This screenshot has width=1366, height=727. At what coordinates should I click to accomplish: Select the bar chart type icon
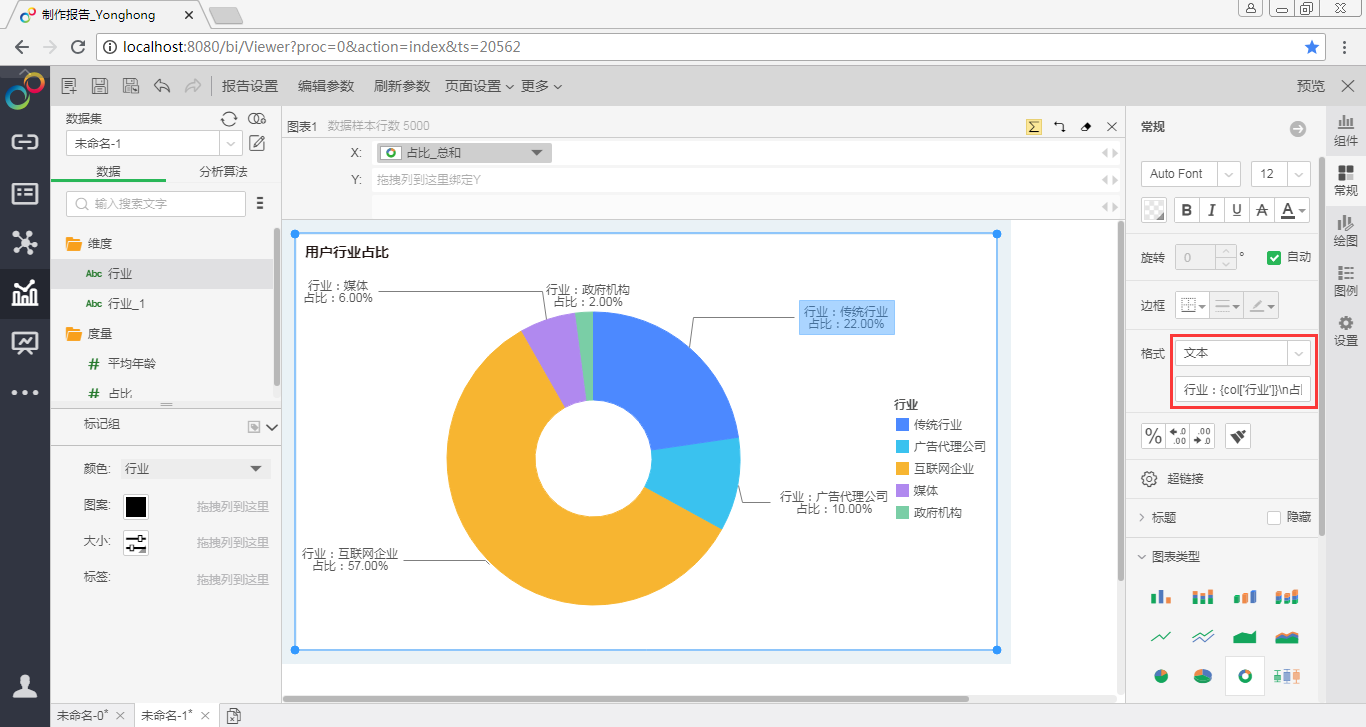1161,597
